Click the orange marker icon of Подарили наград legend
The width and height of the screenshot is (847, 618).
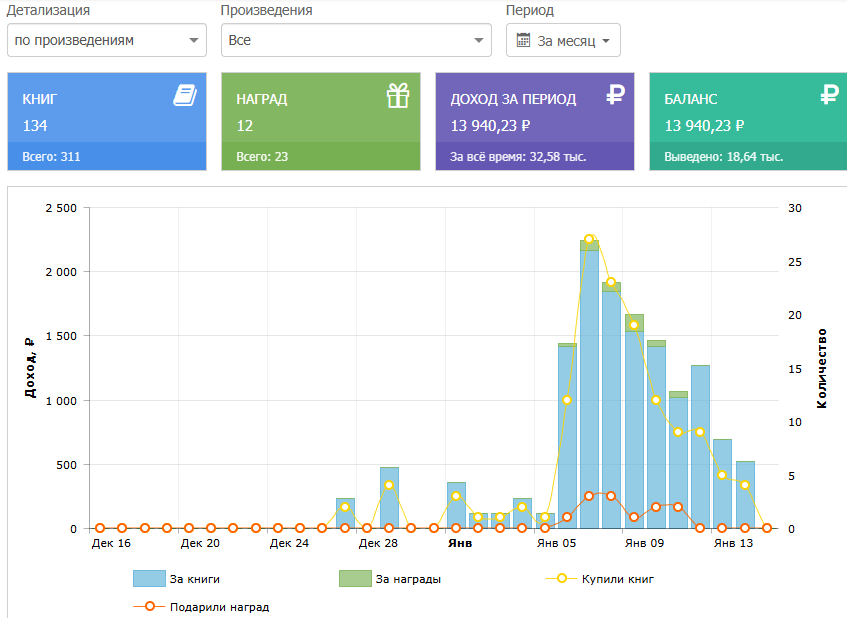point(150,607)
